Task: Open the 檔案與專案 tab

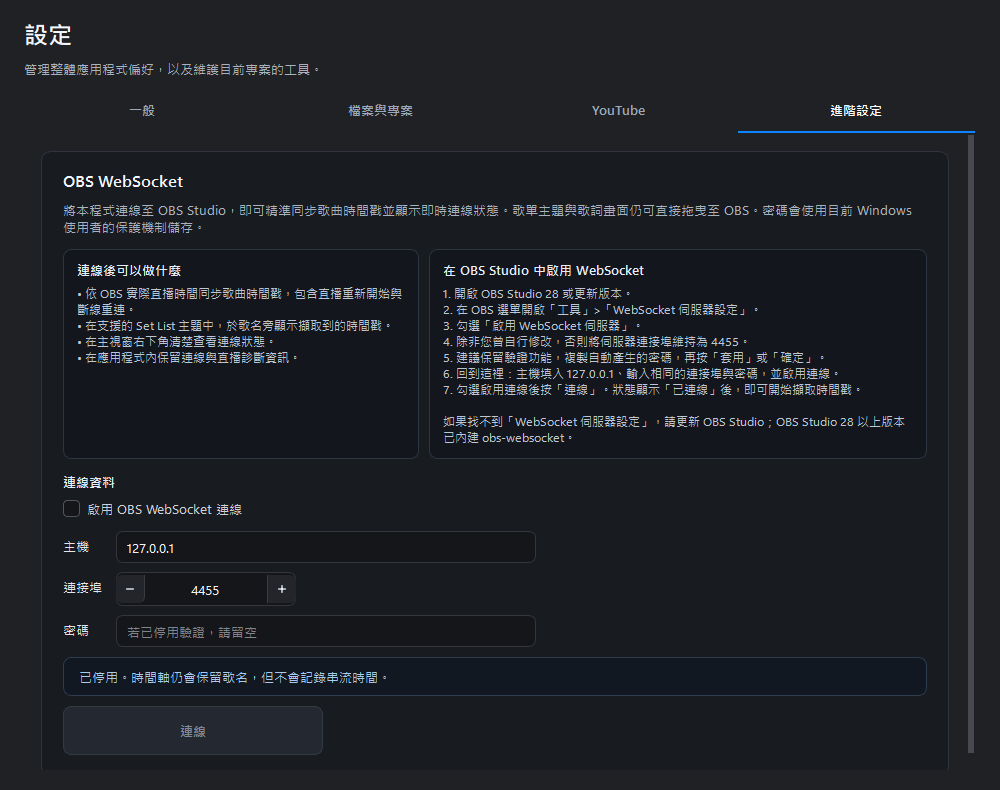Action: [x=380, y=110]
